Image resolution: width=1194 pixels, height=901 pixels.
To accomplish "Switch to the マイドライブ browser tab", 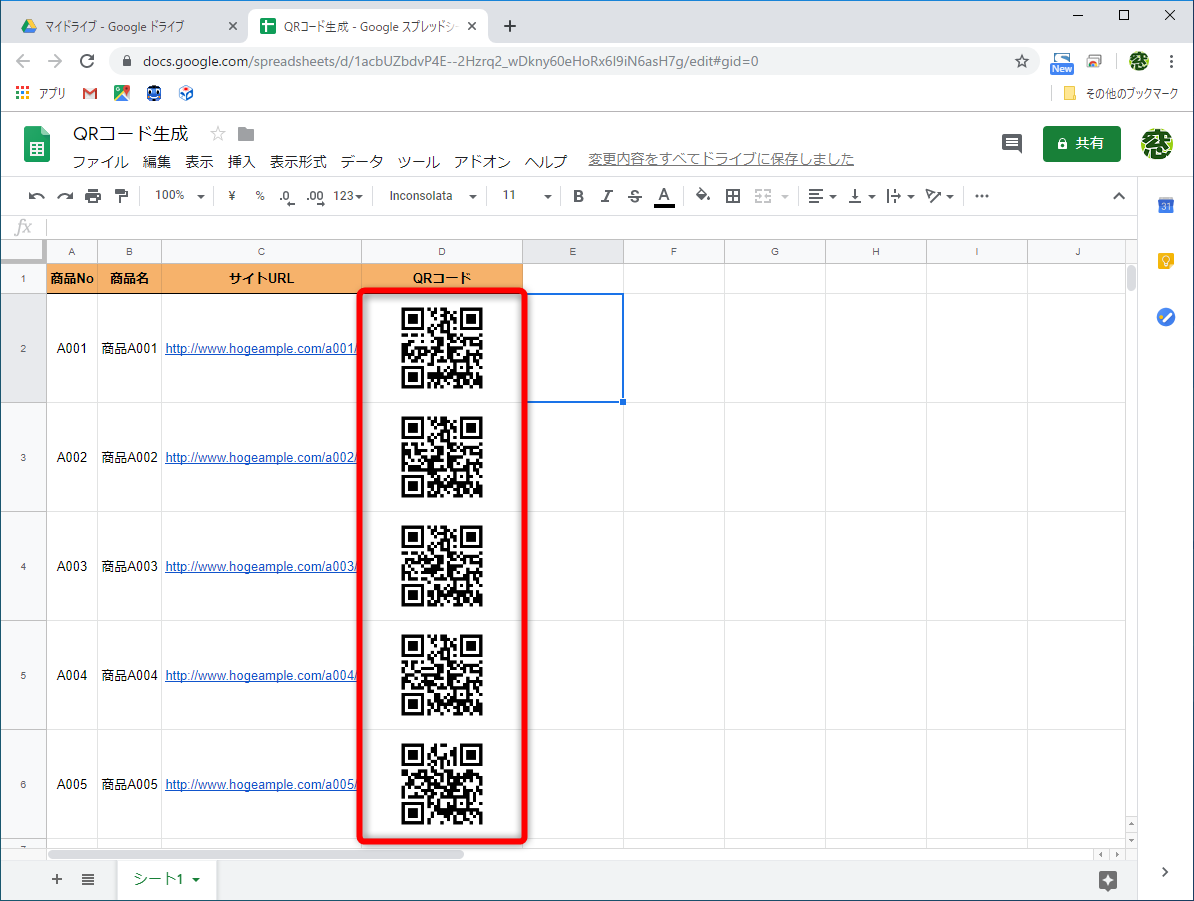I will [x=115, y=25].
